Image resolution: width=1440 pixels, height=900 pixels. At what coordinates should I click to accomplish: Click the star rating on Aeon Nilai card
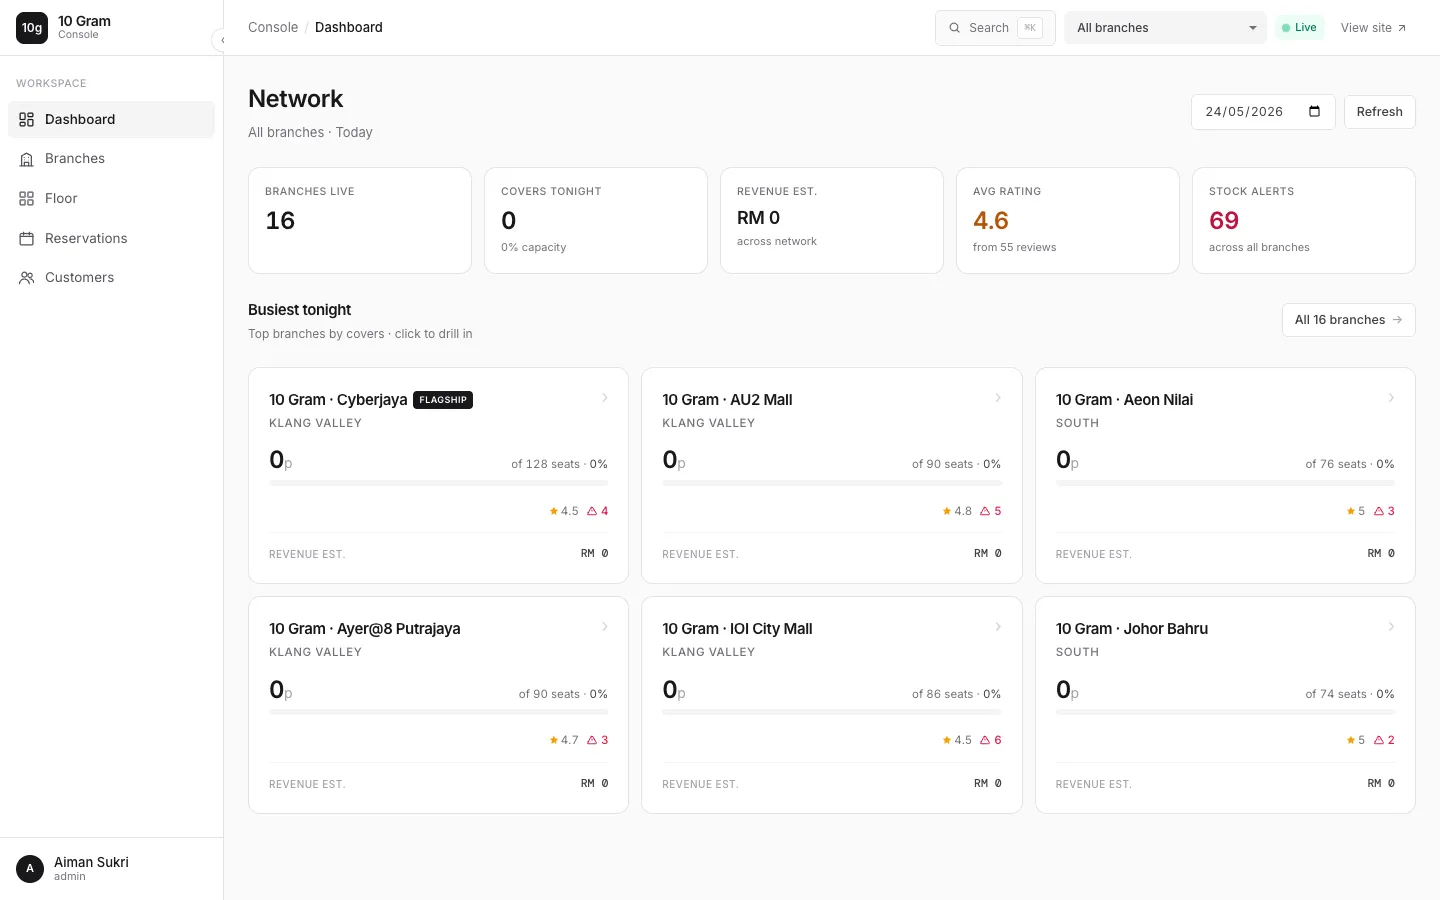pos(1356,511)
